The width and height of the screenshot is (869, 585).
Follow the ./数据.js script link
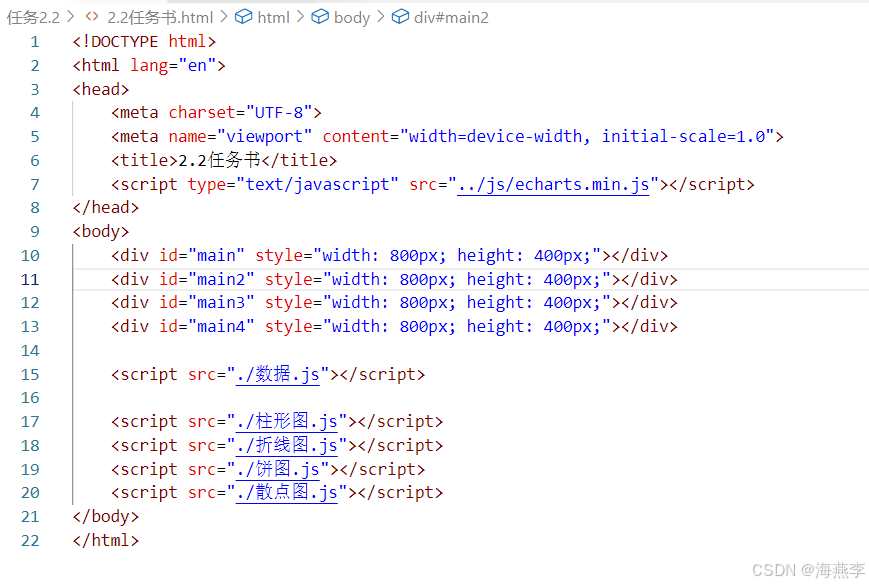click(278, 374)
